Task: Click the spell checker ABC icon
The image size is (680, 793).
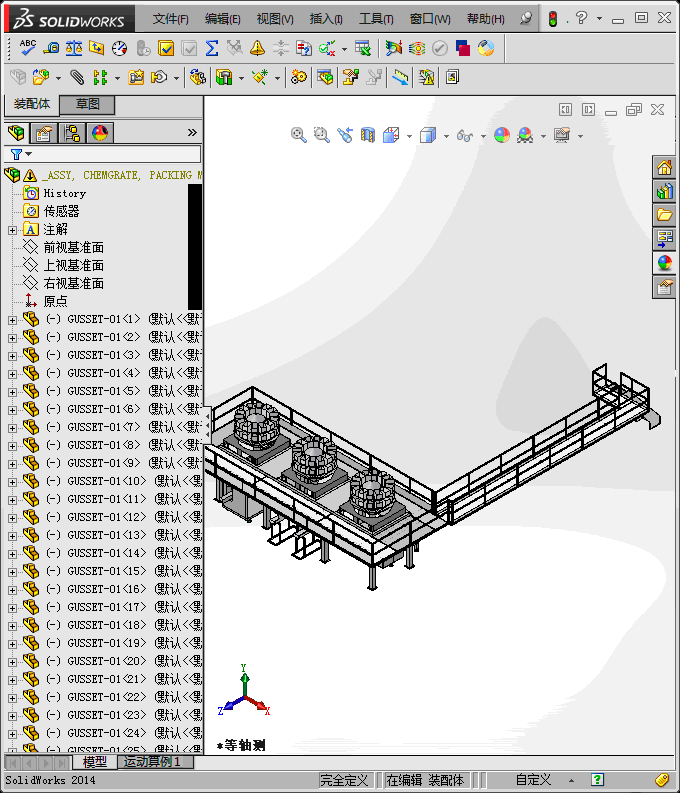Action: (27, 48)
